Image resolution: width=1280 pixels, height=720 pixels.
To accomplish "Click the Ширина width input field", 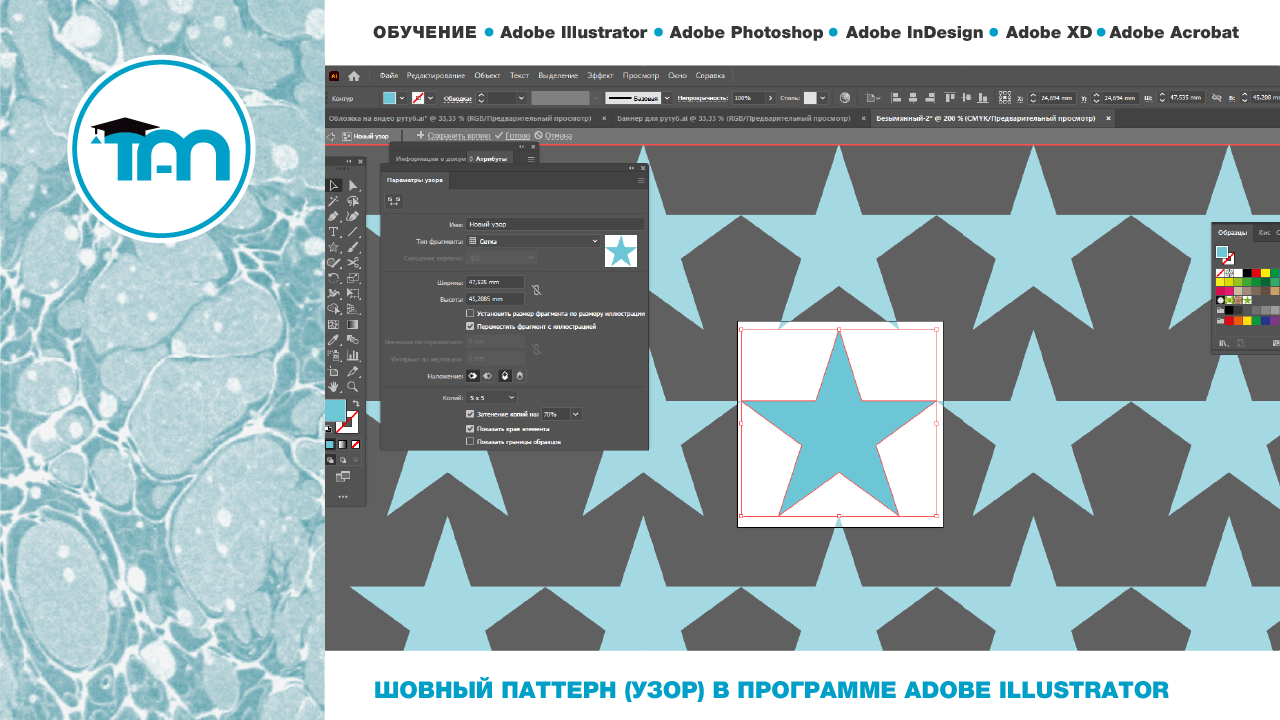I will [495, 282].
